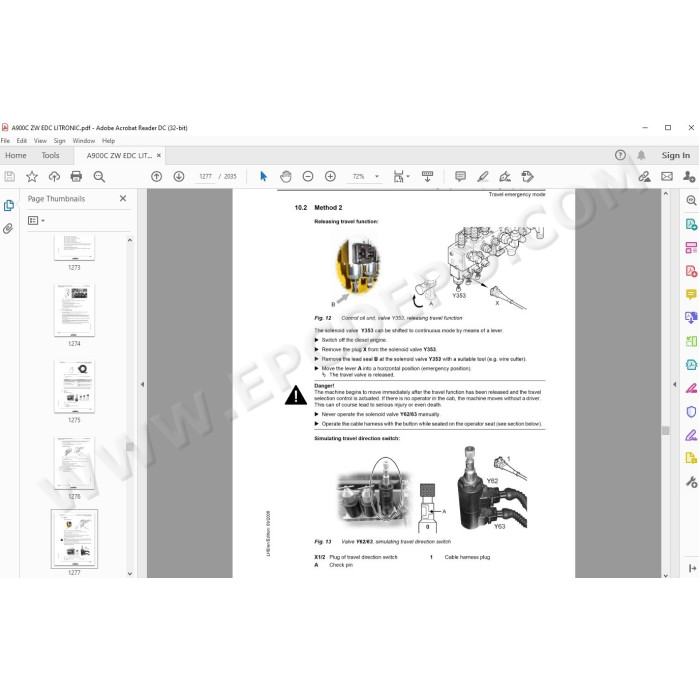
Task: Click the thumbnails panel scroll down arrow
Action: (130, 574)
